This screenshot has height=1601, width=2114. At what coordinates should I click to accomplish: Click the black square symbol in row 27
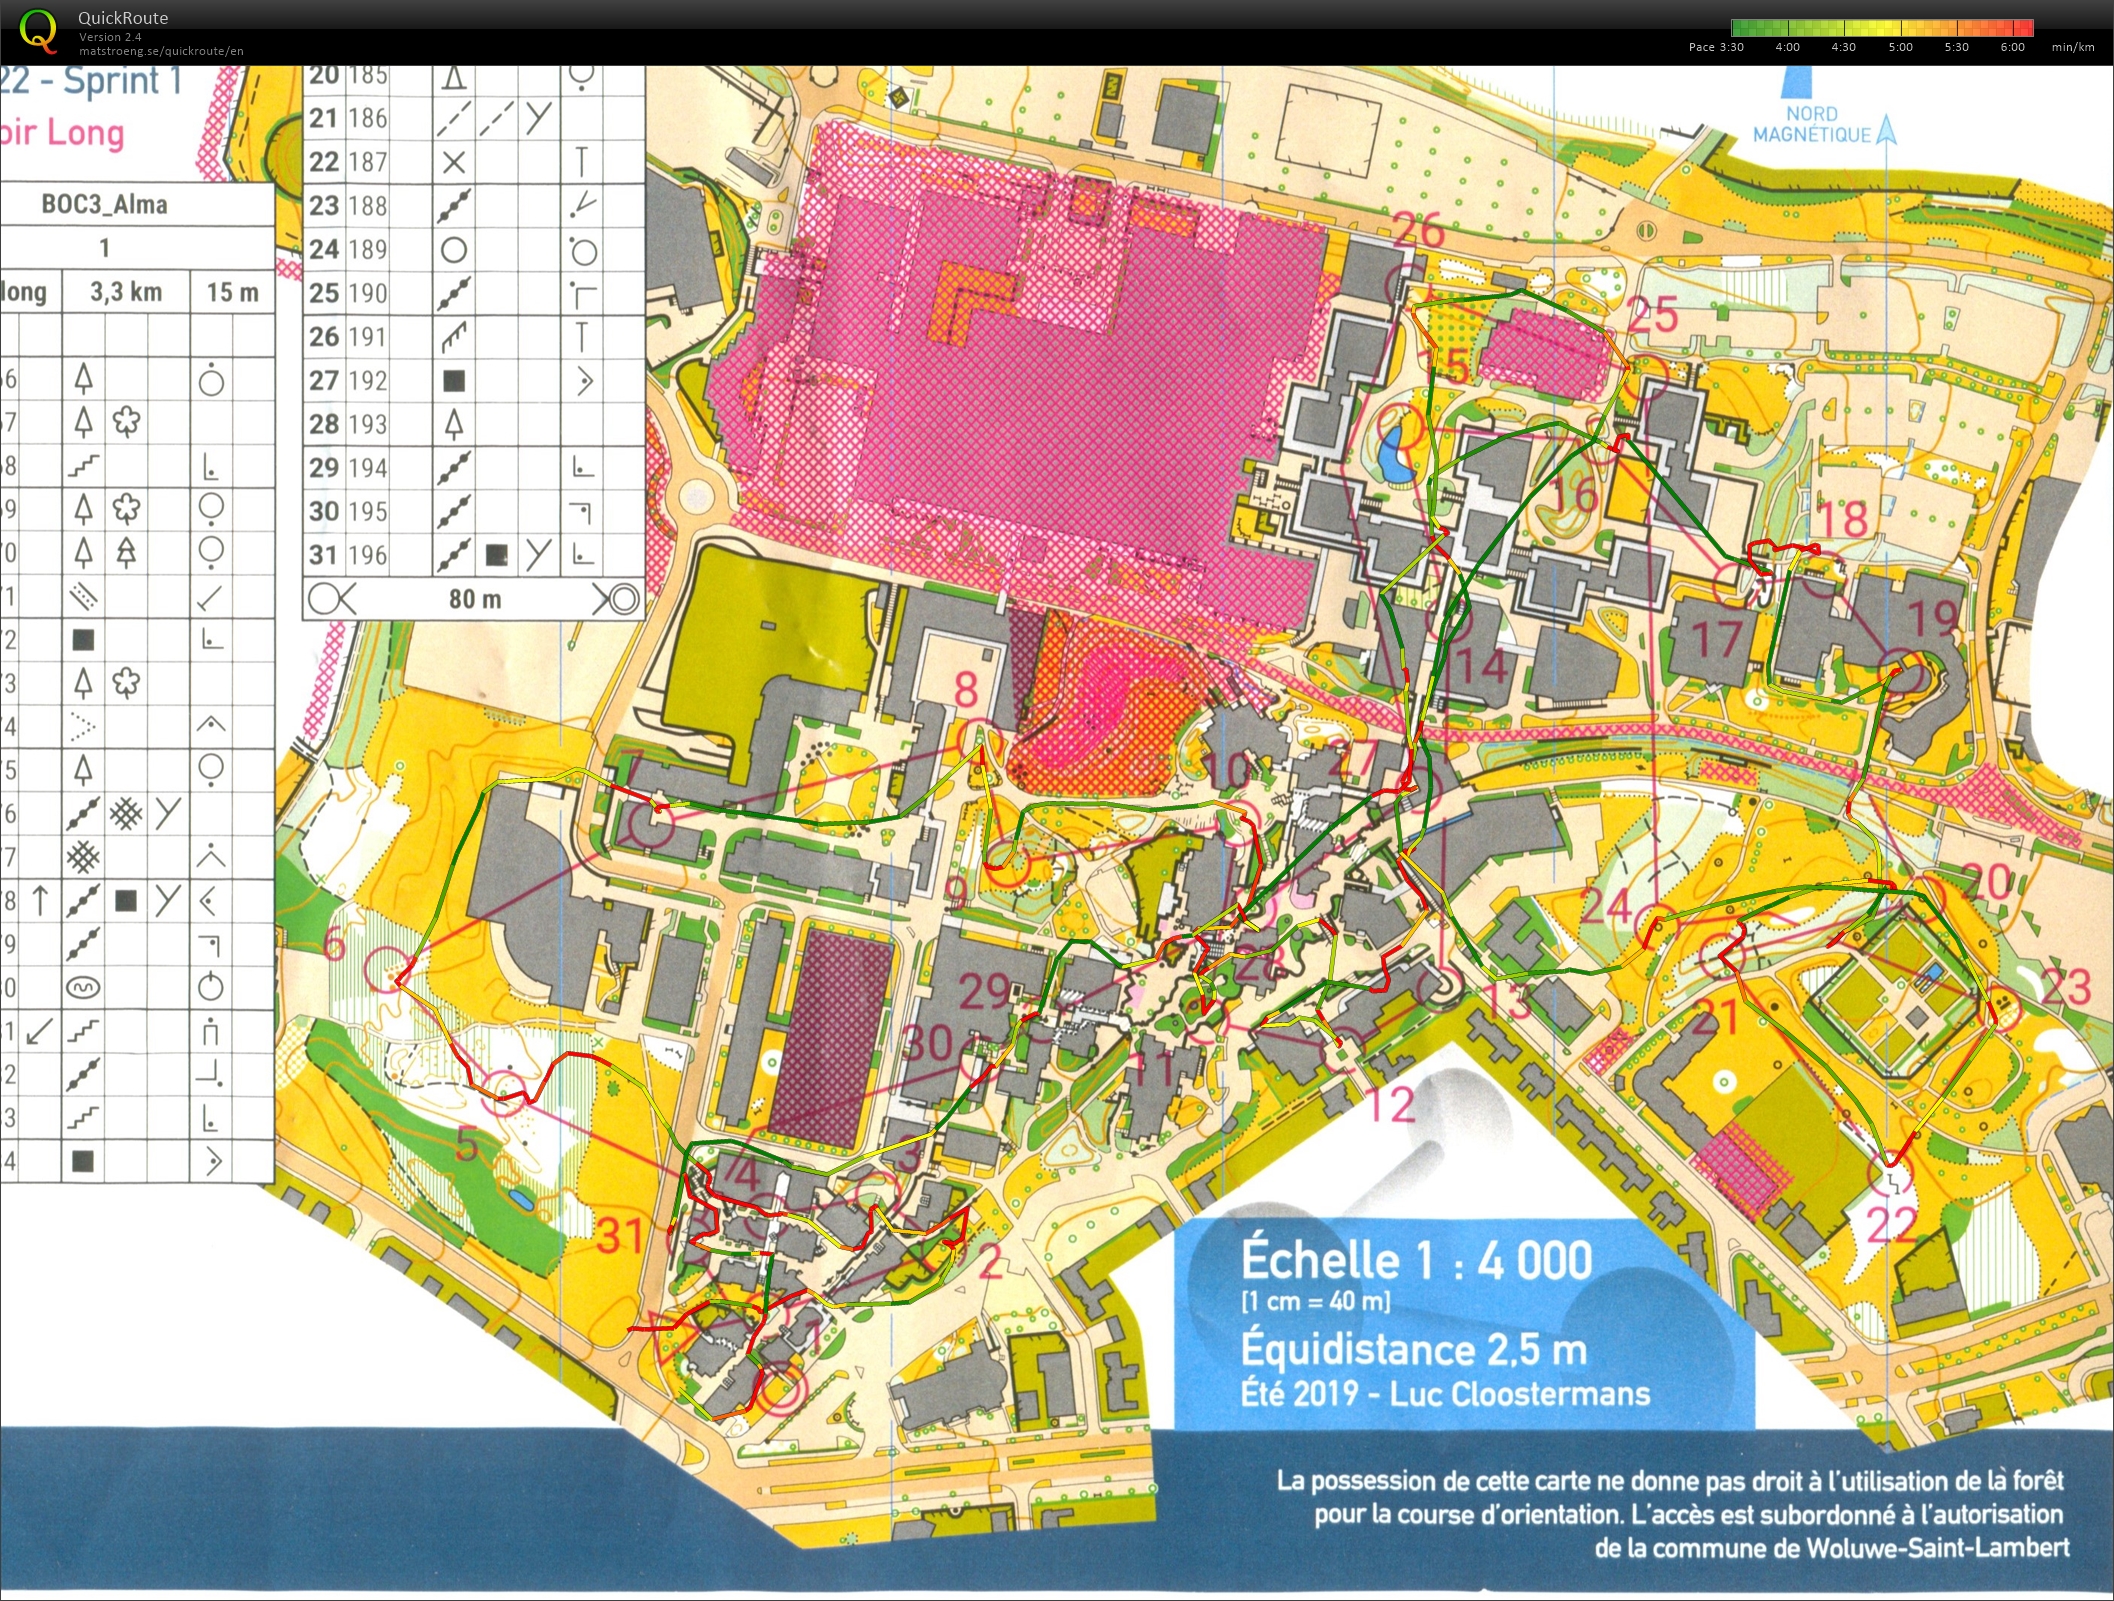point(454,381)
